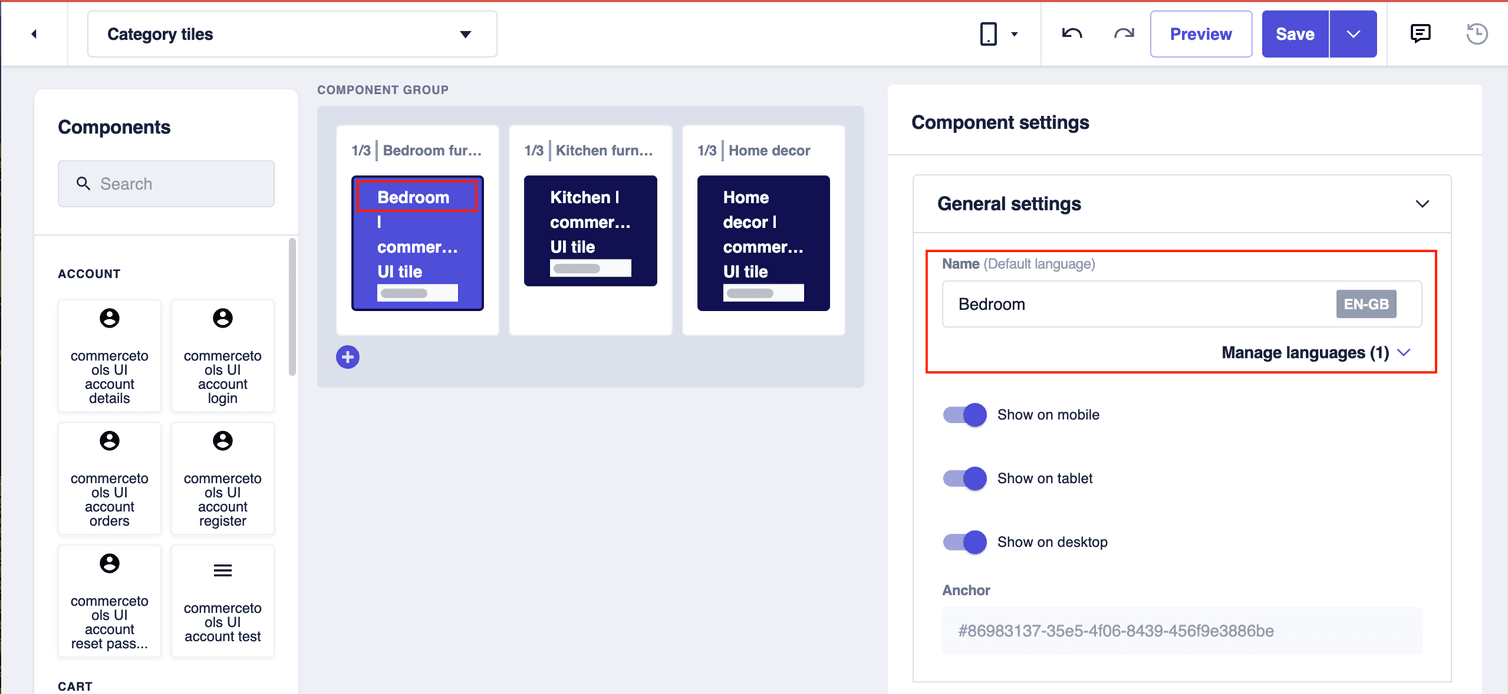The image size is (1508, 694).
Task: Click the mobile device preview icon
Action: coord(988,33)
